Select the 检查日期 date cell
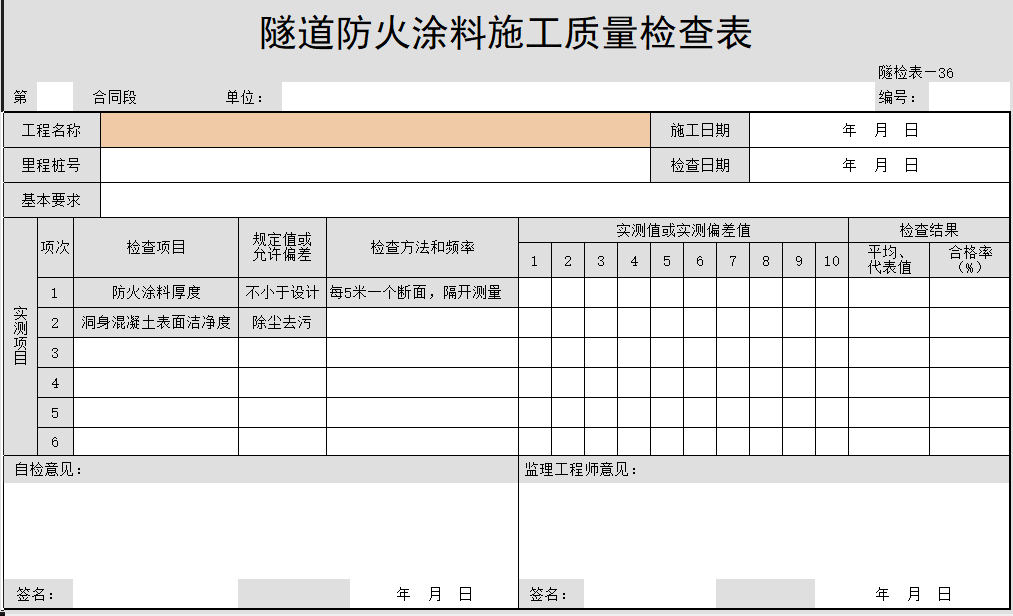This screenshot has width=1013, height=616. [x=879, y=165]
